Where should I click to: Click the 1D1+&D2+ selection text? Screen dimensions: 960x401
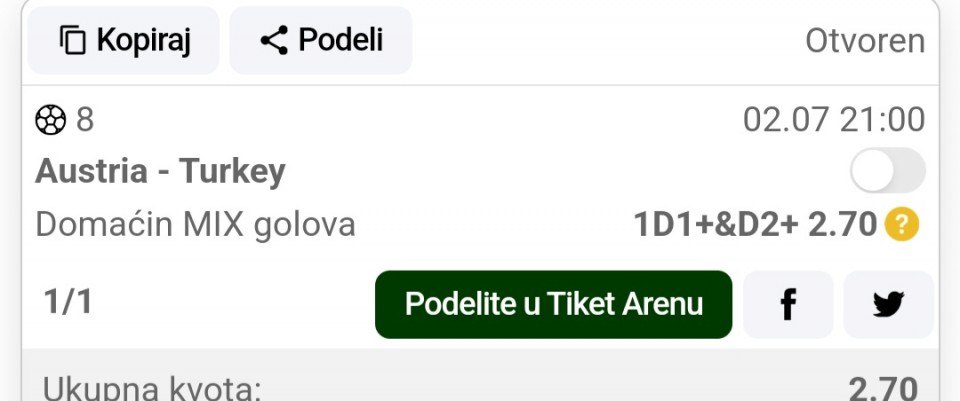[x=716, y=225]
